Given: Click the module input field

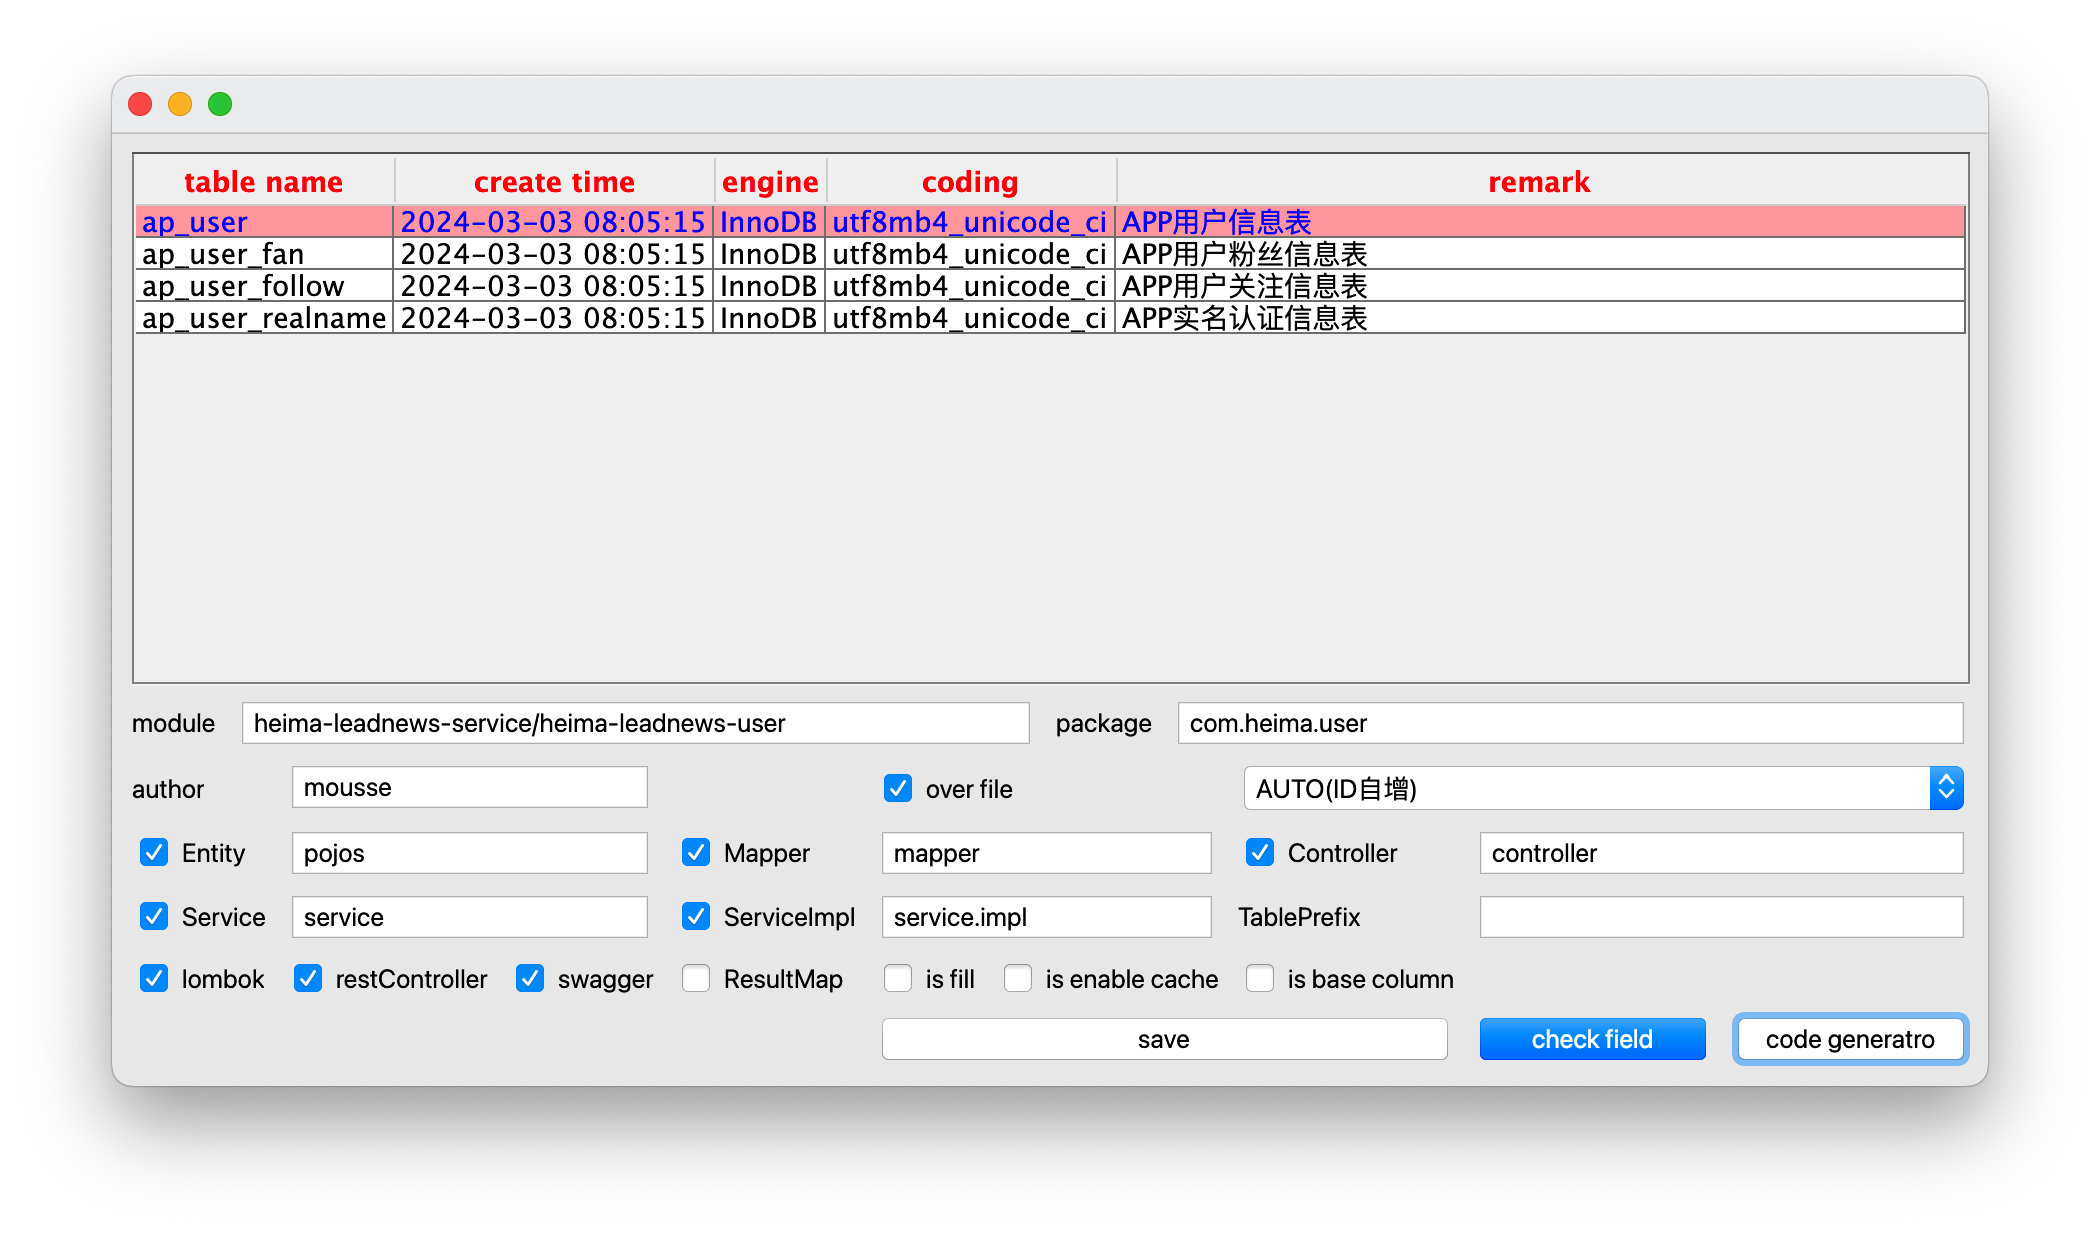Looking at the screenshot, I should coord(635,723).
